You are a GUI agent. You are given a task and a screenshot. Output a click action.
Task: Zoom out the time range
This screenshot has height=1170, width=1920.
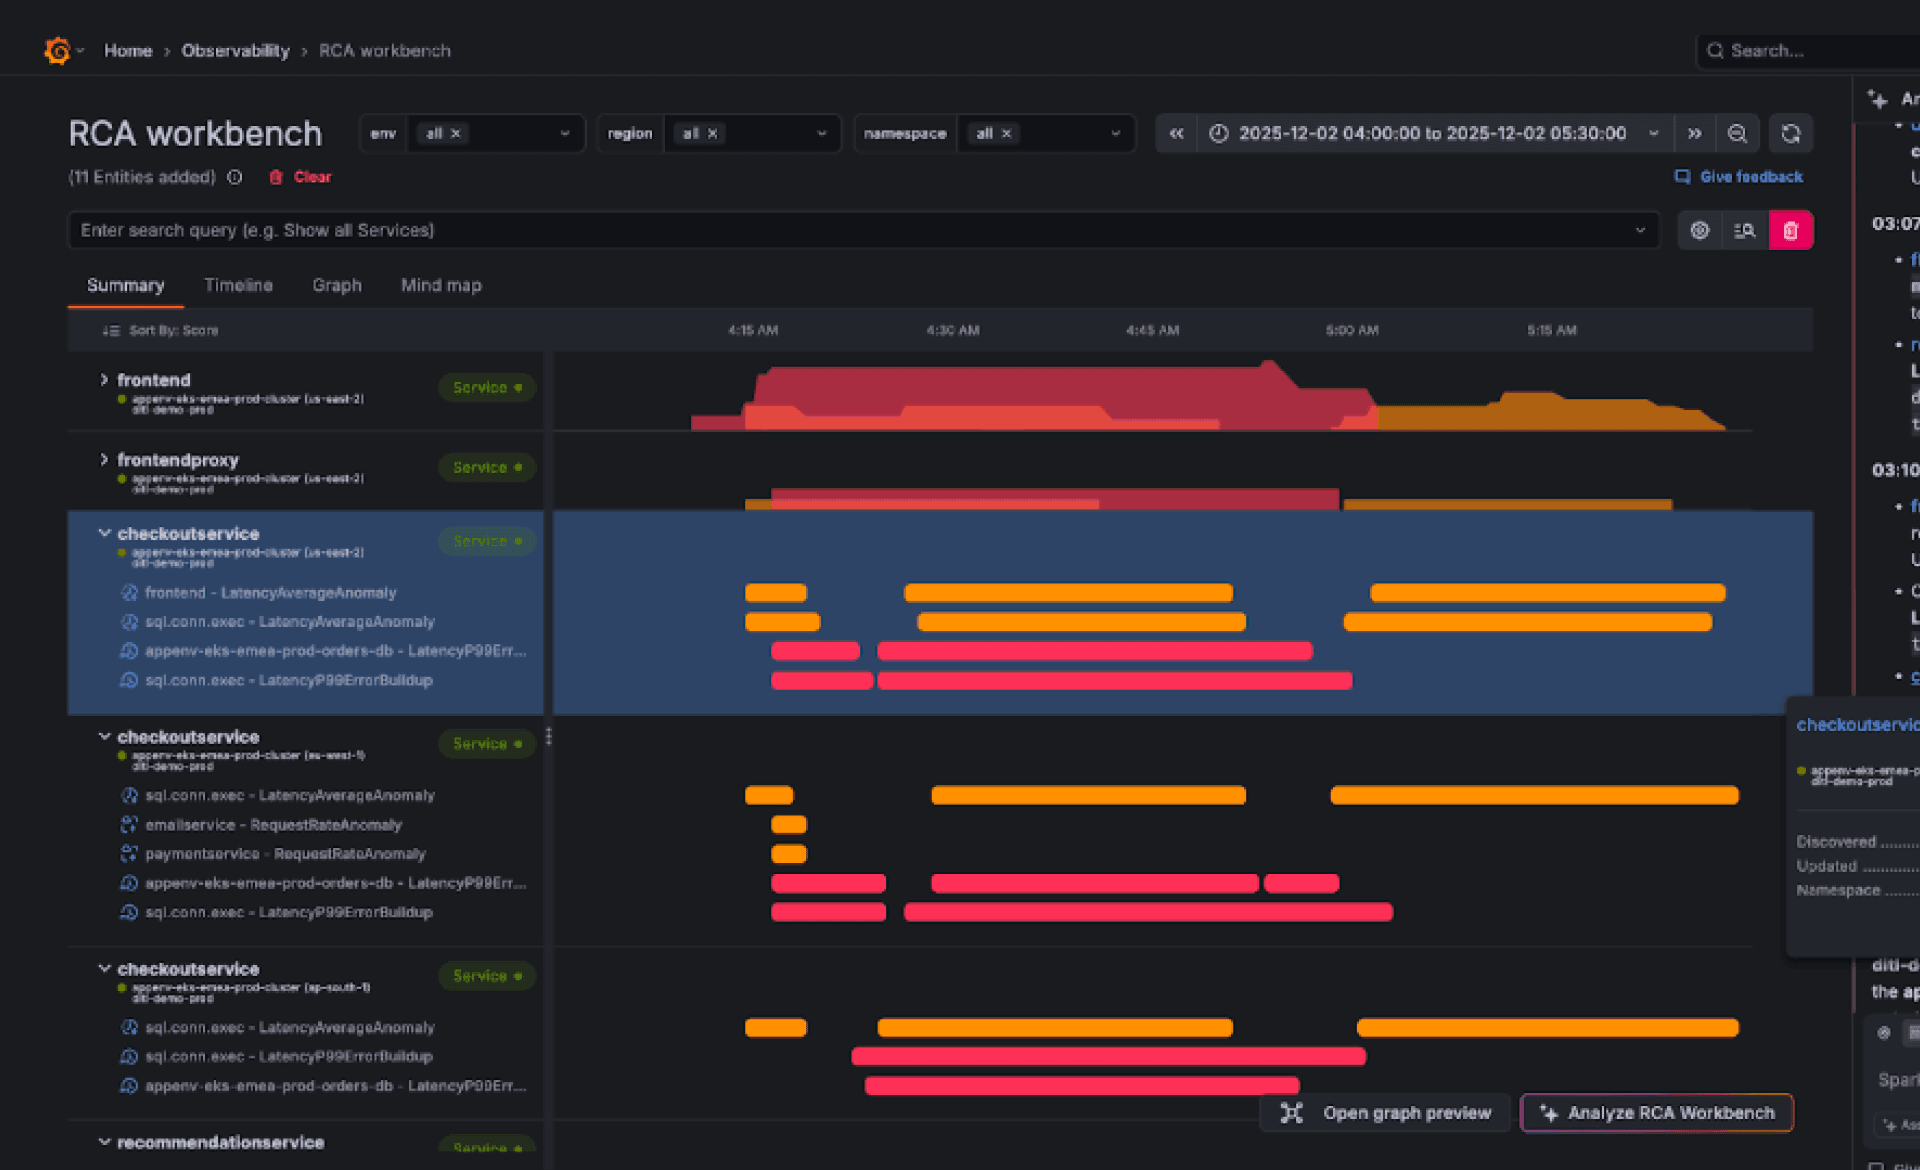(1738, 133)
